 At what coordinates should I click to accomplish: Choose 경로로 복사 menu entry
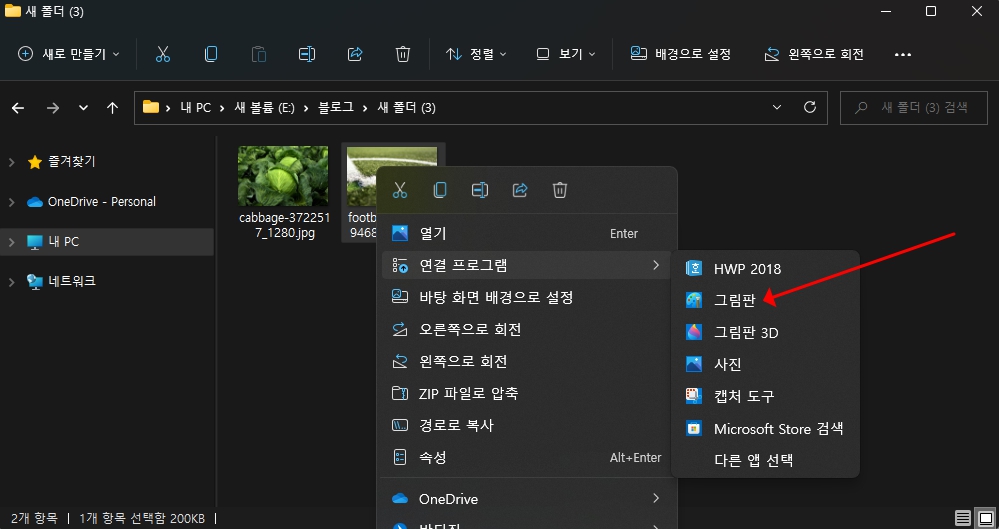526,425
